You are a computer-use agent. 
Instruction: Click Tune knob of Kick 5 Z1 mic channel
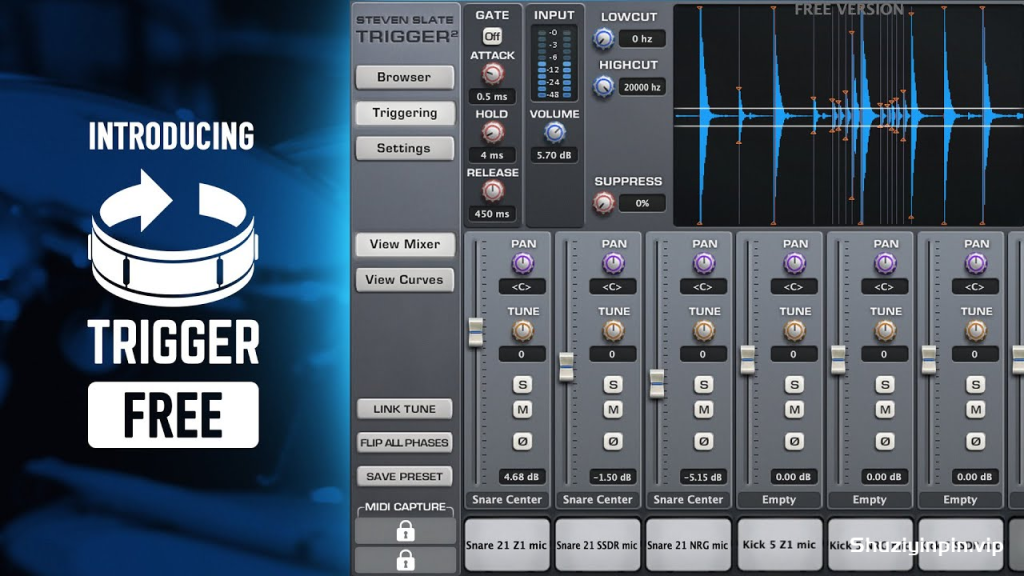click(794, 331)
